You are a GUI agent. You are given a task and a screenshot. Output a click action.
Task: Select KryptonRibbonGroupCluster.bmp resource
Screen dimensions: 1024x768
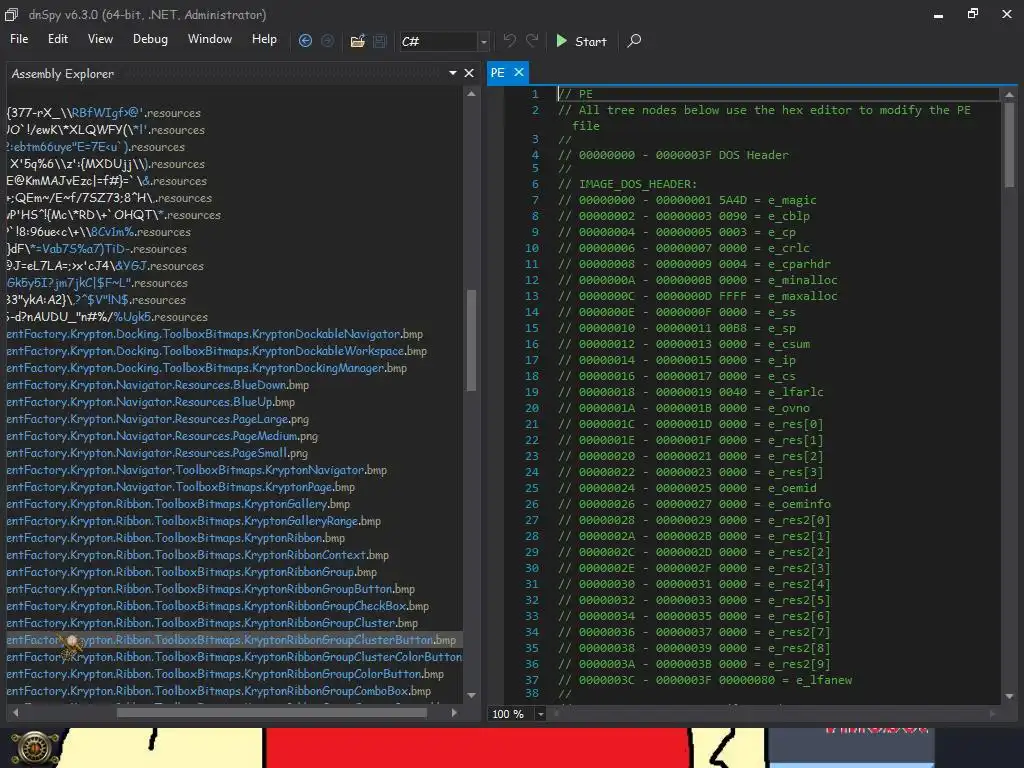click(212, 623)
